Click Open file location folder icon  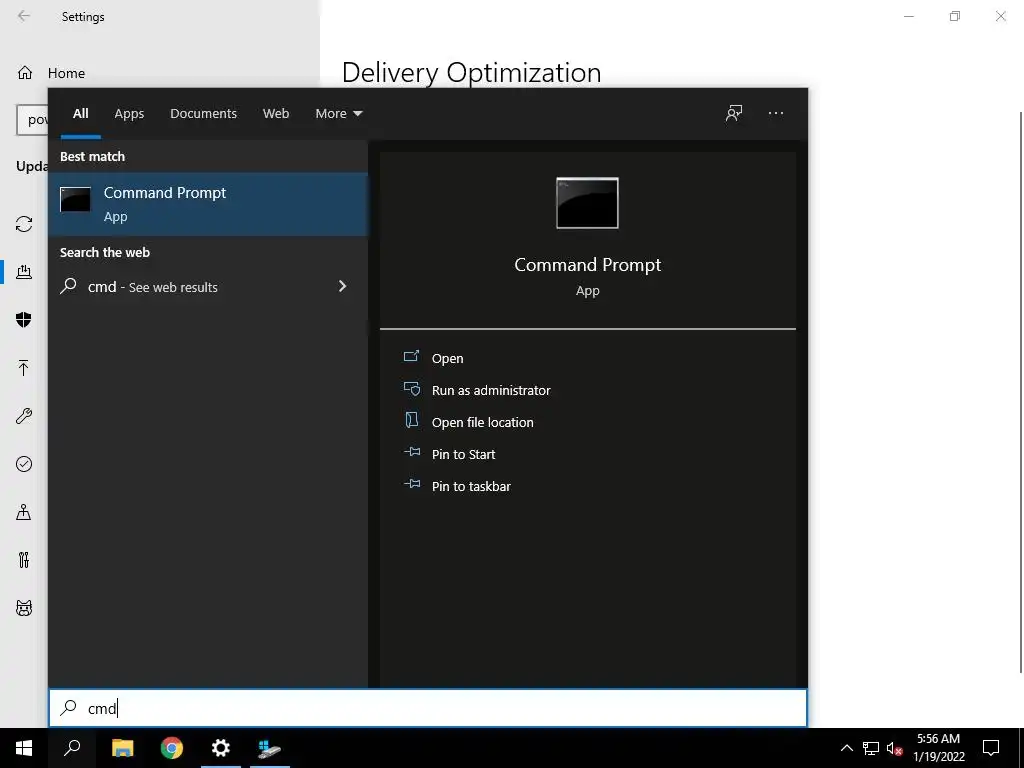tap(411, 420)
